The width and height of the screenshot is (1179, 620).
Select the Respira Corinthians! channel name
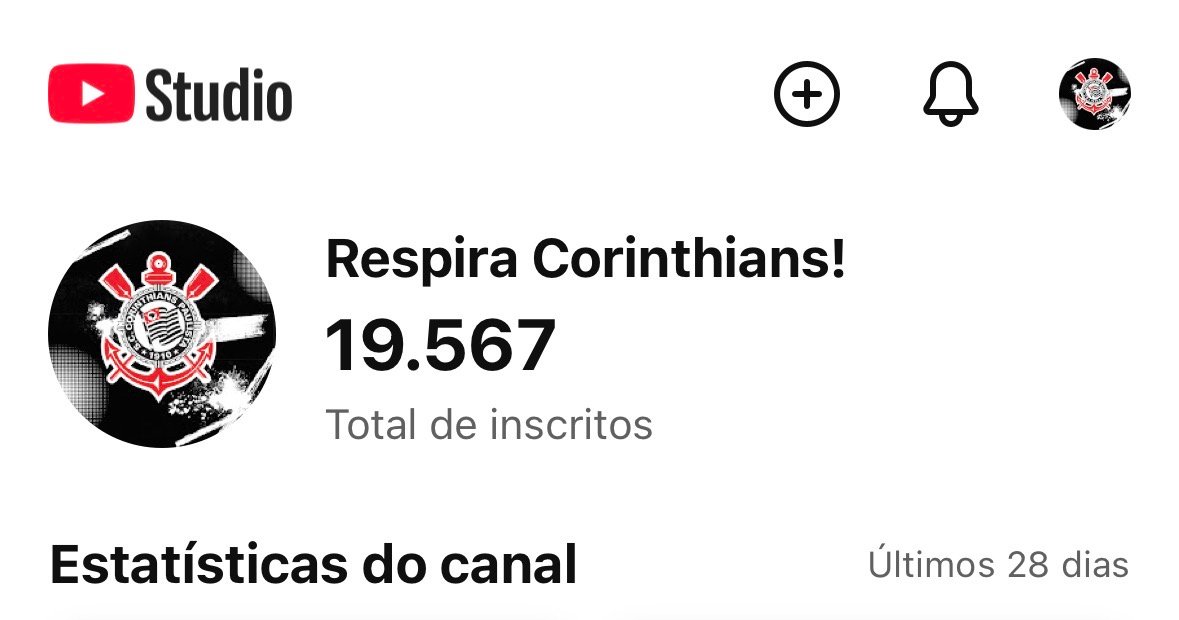[x=585, y=260]
